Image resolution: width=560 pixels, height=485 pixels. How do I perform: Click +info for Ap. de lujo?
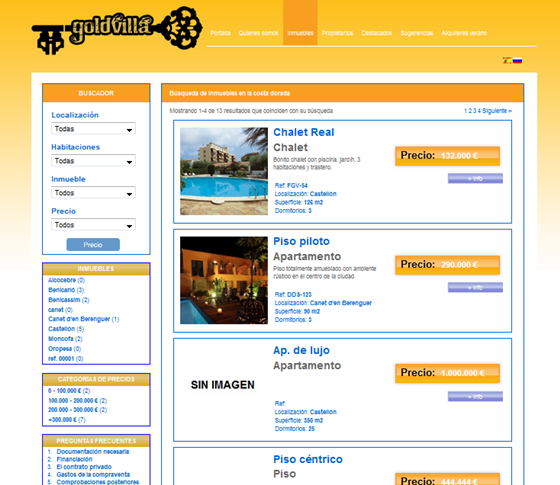coord(475,396)
